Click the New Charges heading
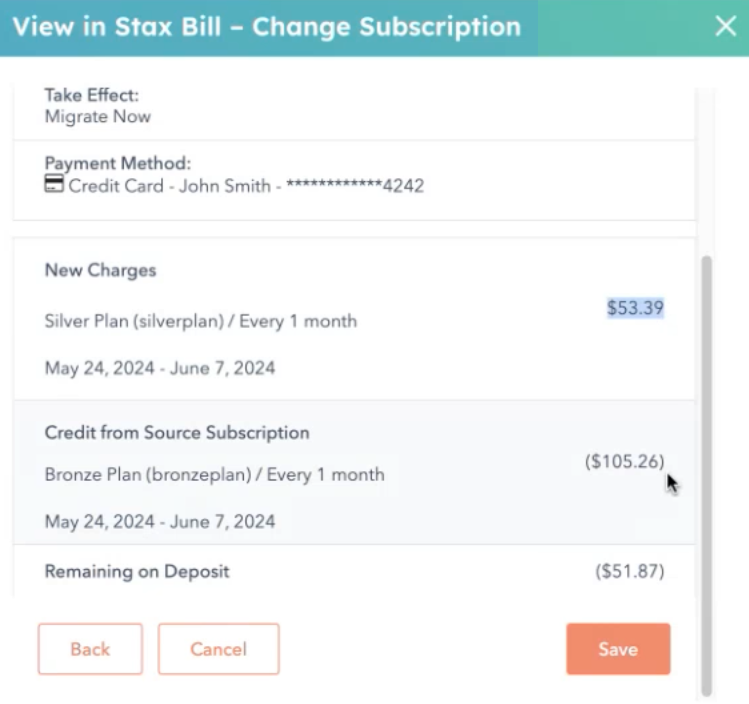The width and height of the screenshot is (749, 704). (100, 270)
